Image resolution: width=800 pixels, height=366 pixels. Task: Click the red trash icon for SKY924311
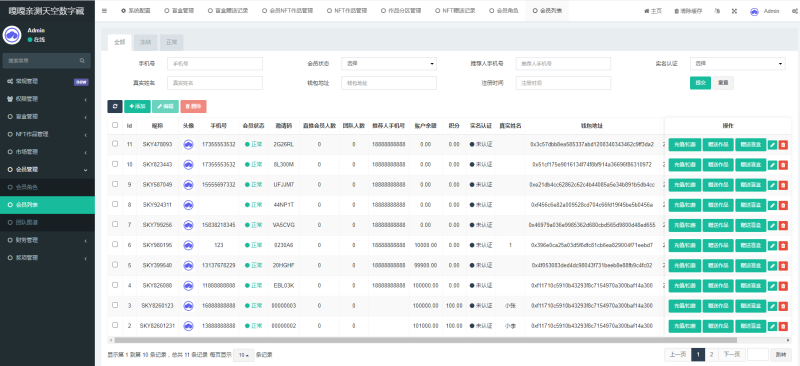783,205
